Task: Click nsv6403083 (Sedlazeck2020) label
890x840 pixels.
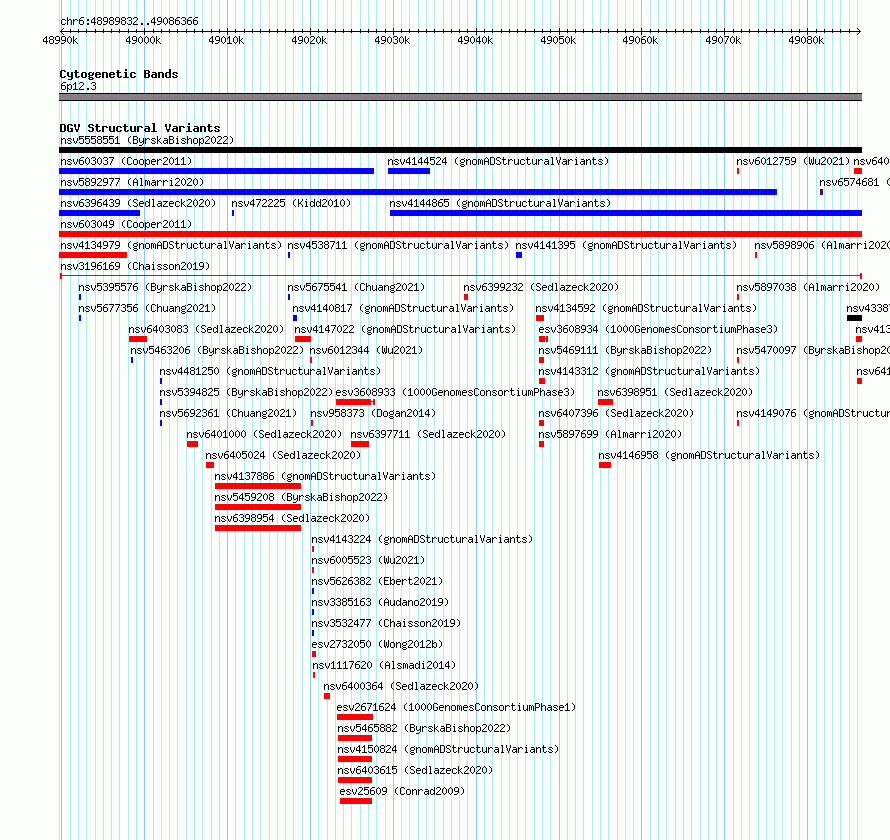Action: tap(206, 329)
